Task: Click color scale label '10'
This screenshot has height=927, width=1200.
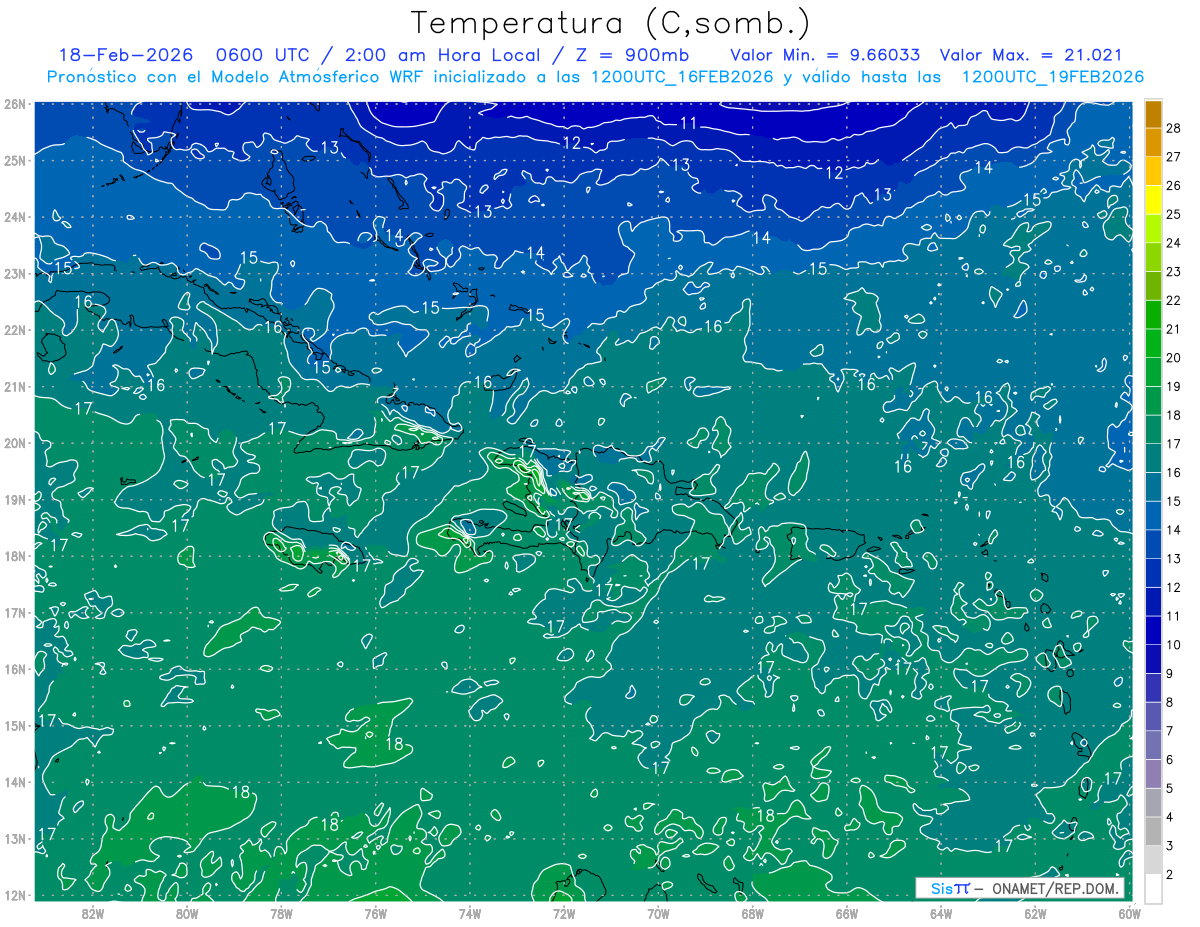Action: 1174,645
